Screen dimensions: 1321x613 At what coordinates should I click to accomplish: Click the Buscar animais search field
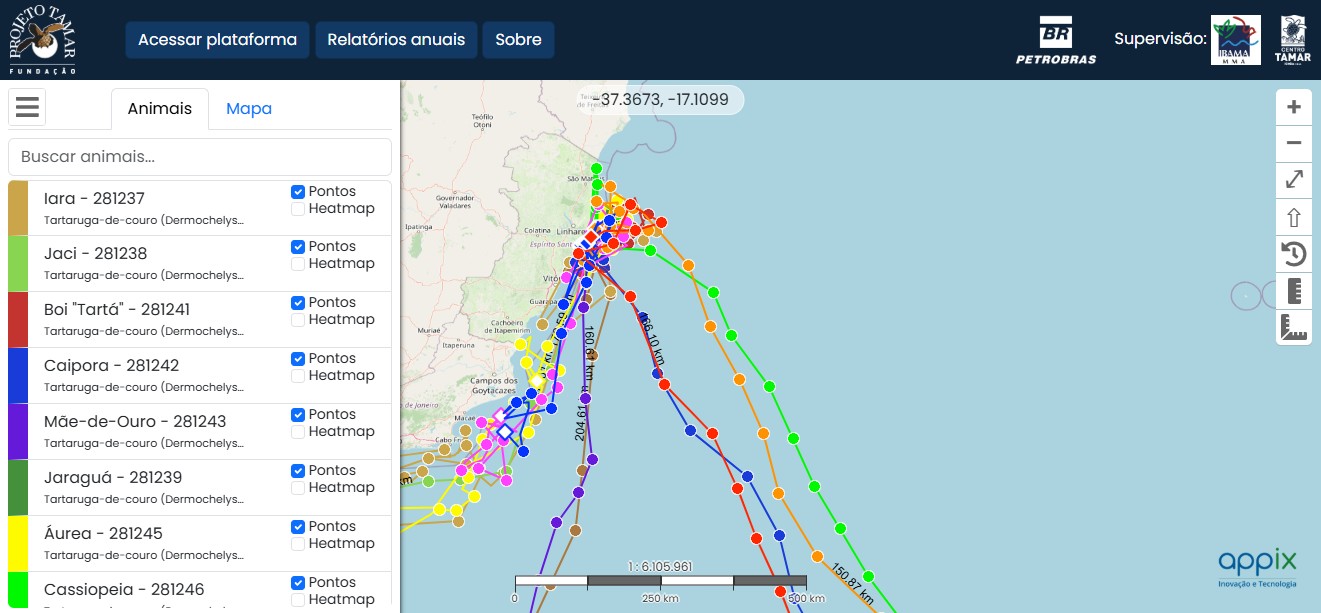click(x=200, y=157)
